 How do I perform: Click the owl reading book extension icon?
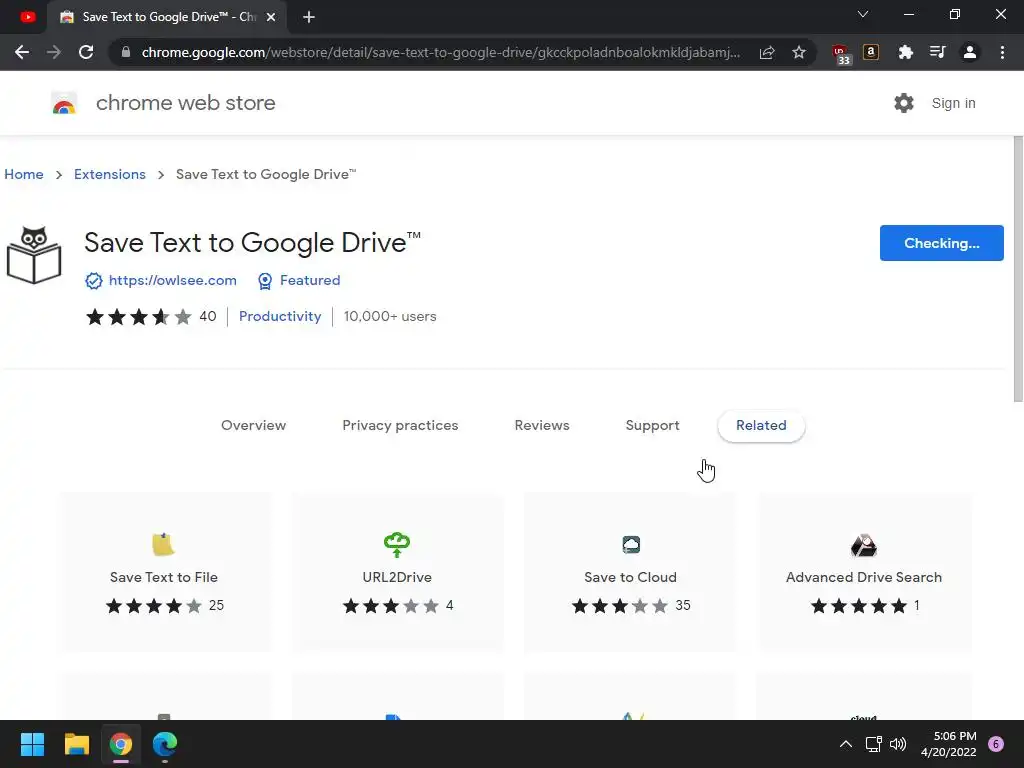click(34, 255)
